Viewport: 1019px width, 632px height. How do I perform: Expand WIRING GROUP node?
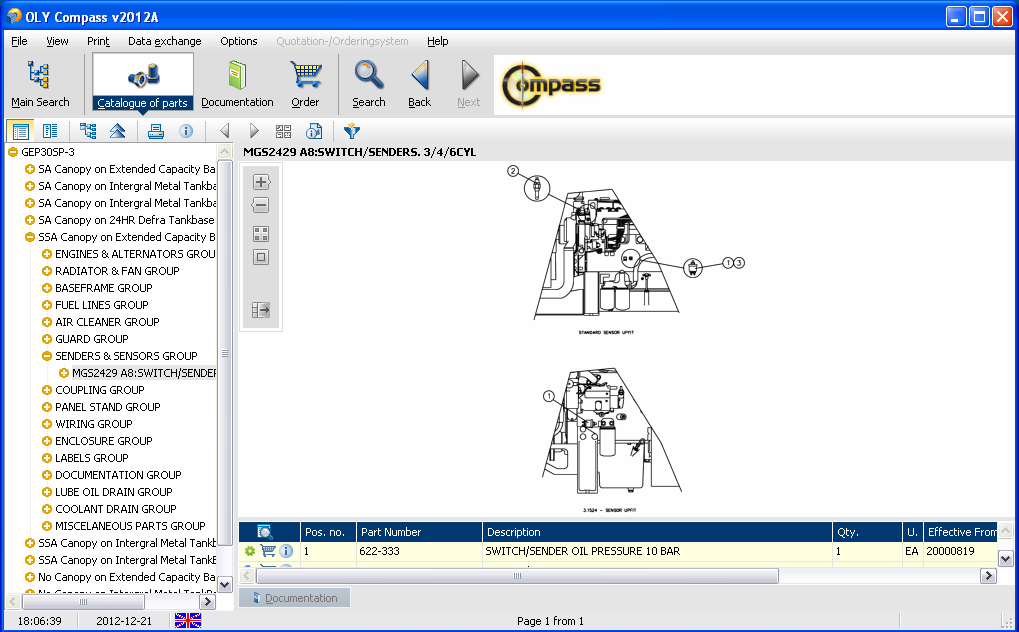pyautogui.click(x=46, y=424)
